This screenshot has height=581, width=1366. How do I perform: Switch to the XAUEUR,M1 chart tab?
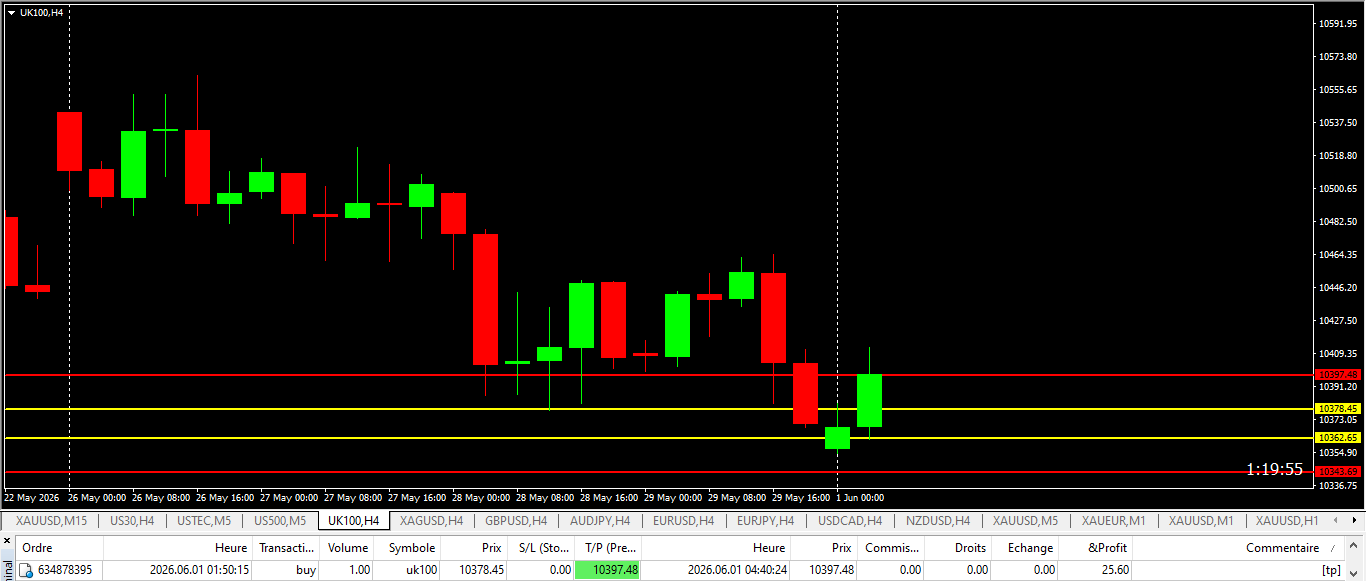tap(1113, 520)
